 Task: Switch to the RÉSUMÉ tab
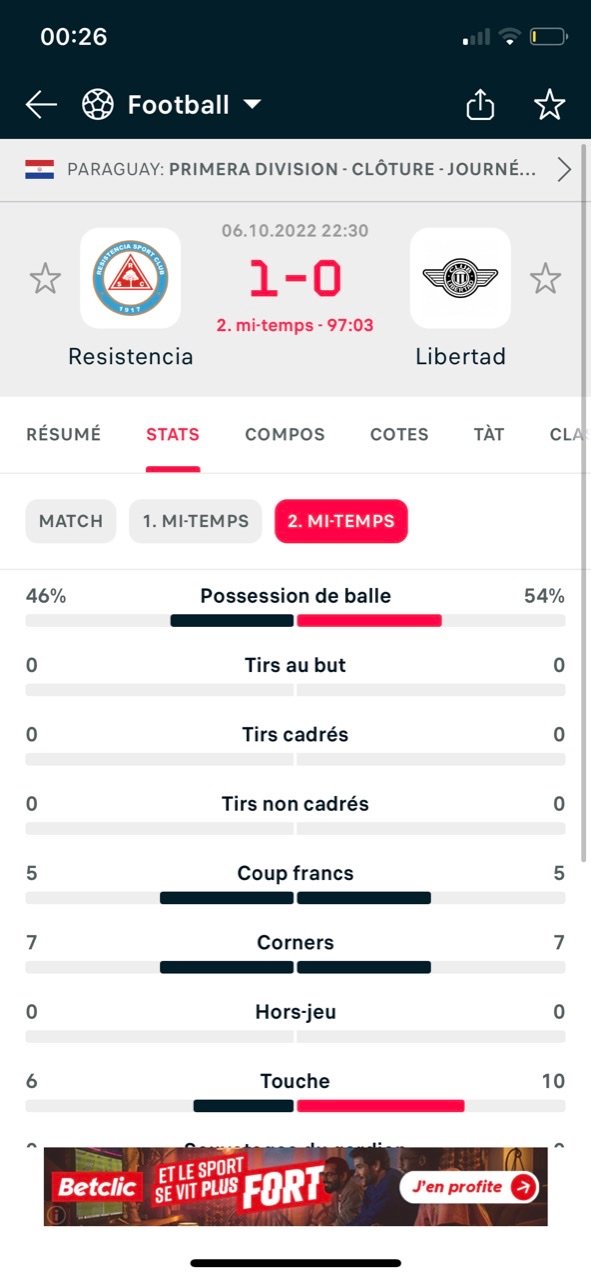coord(63,434)
